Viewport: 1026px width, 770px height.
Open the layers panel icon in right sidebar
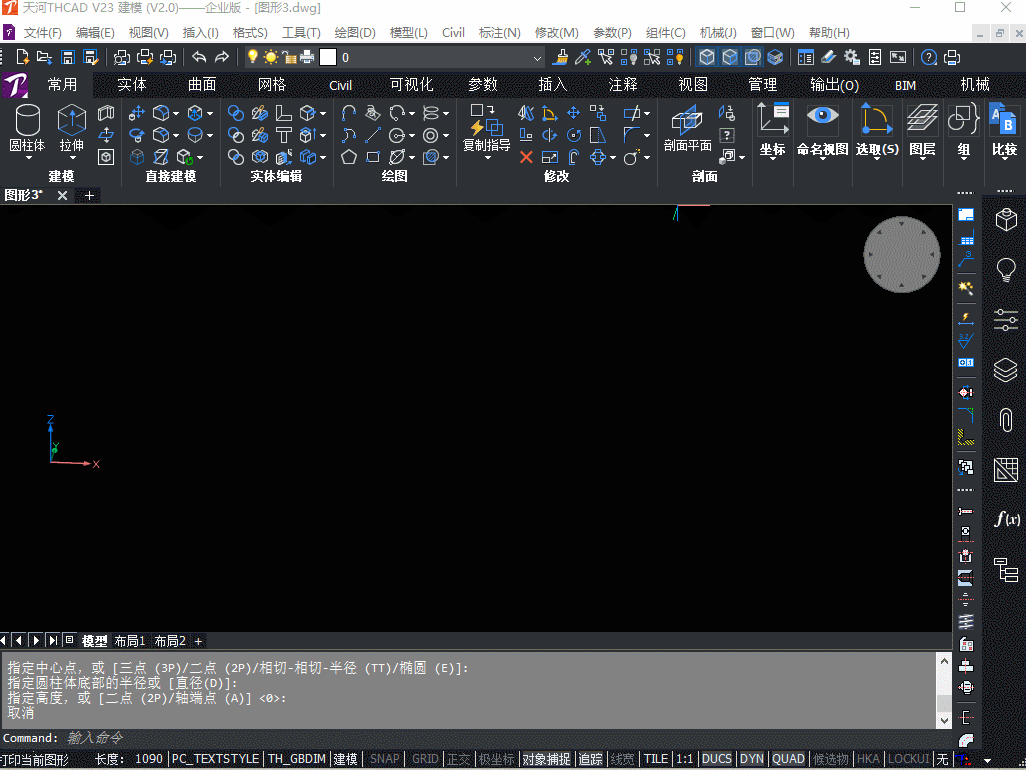click(1005, 370)
